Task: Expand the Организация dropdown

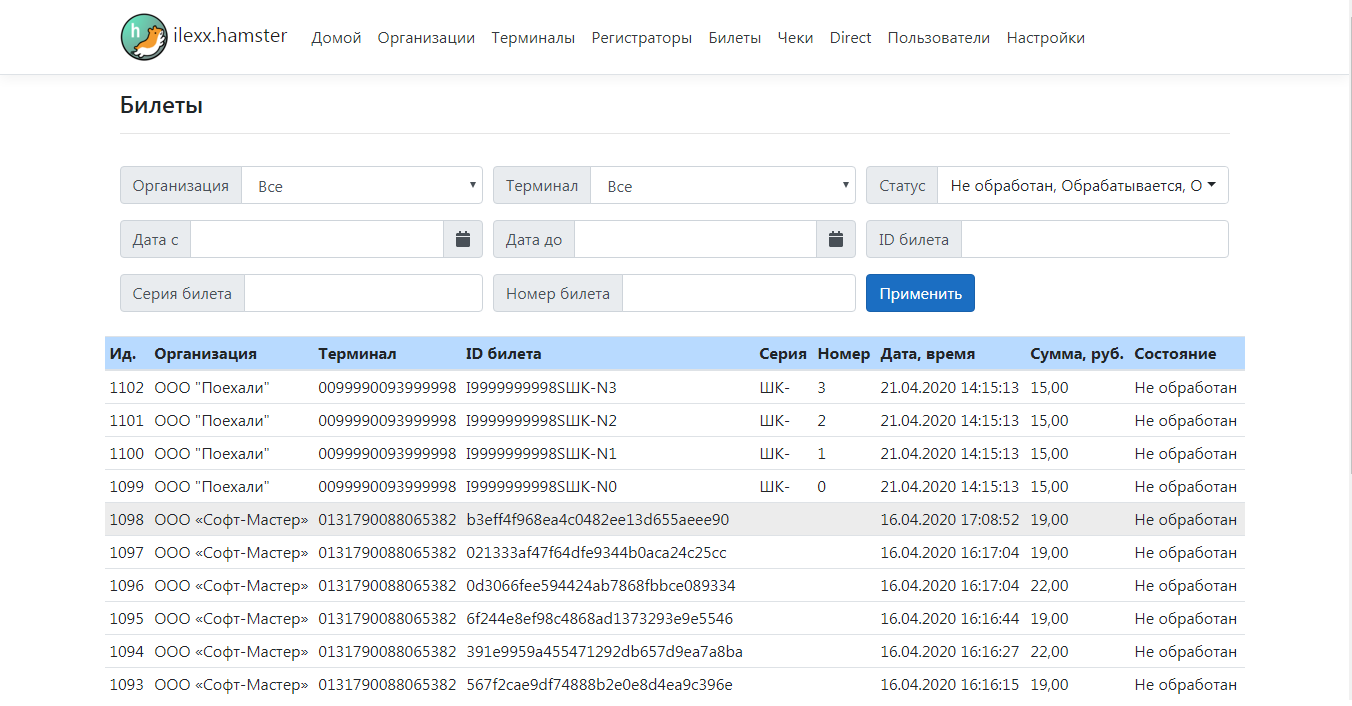Action: coord(361,186)
